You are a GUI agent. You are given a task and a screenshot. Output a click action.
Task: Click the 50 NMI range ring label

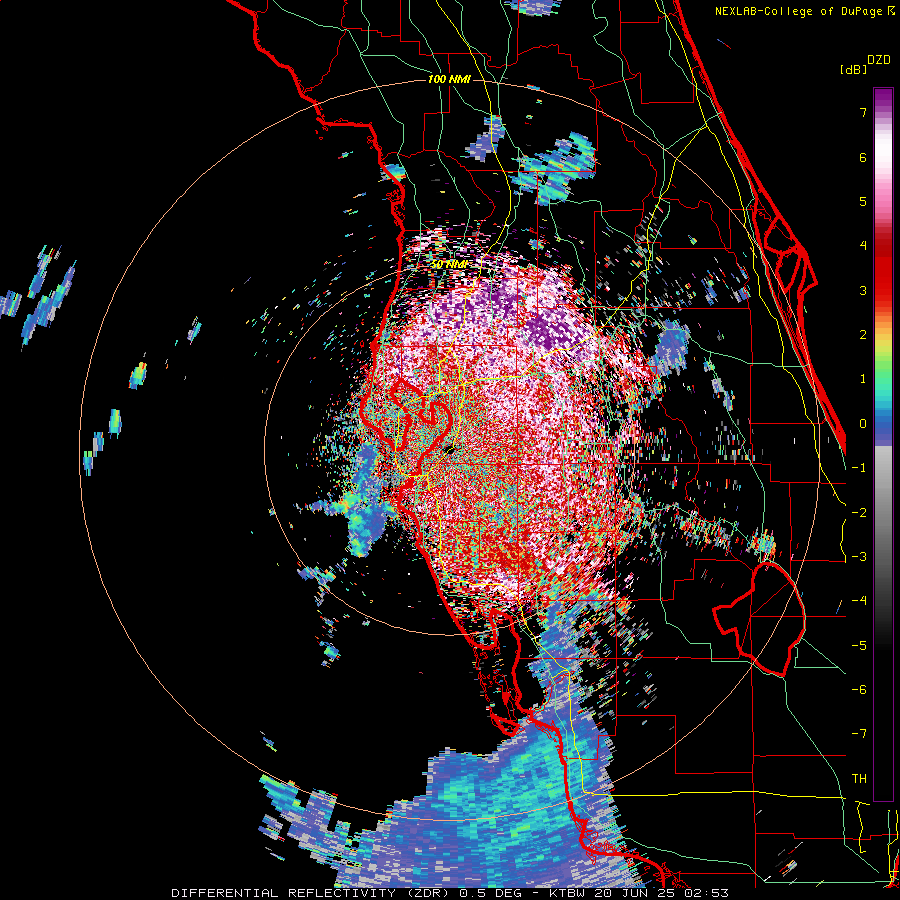pos(449,265)
